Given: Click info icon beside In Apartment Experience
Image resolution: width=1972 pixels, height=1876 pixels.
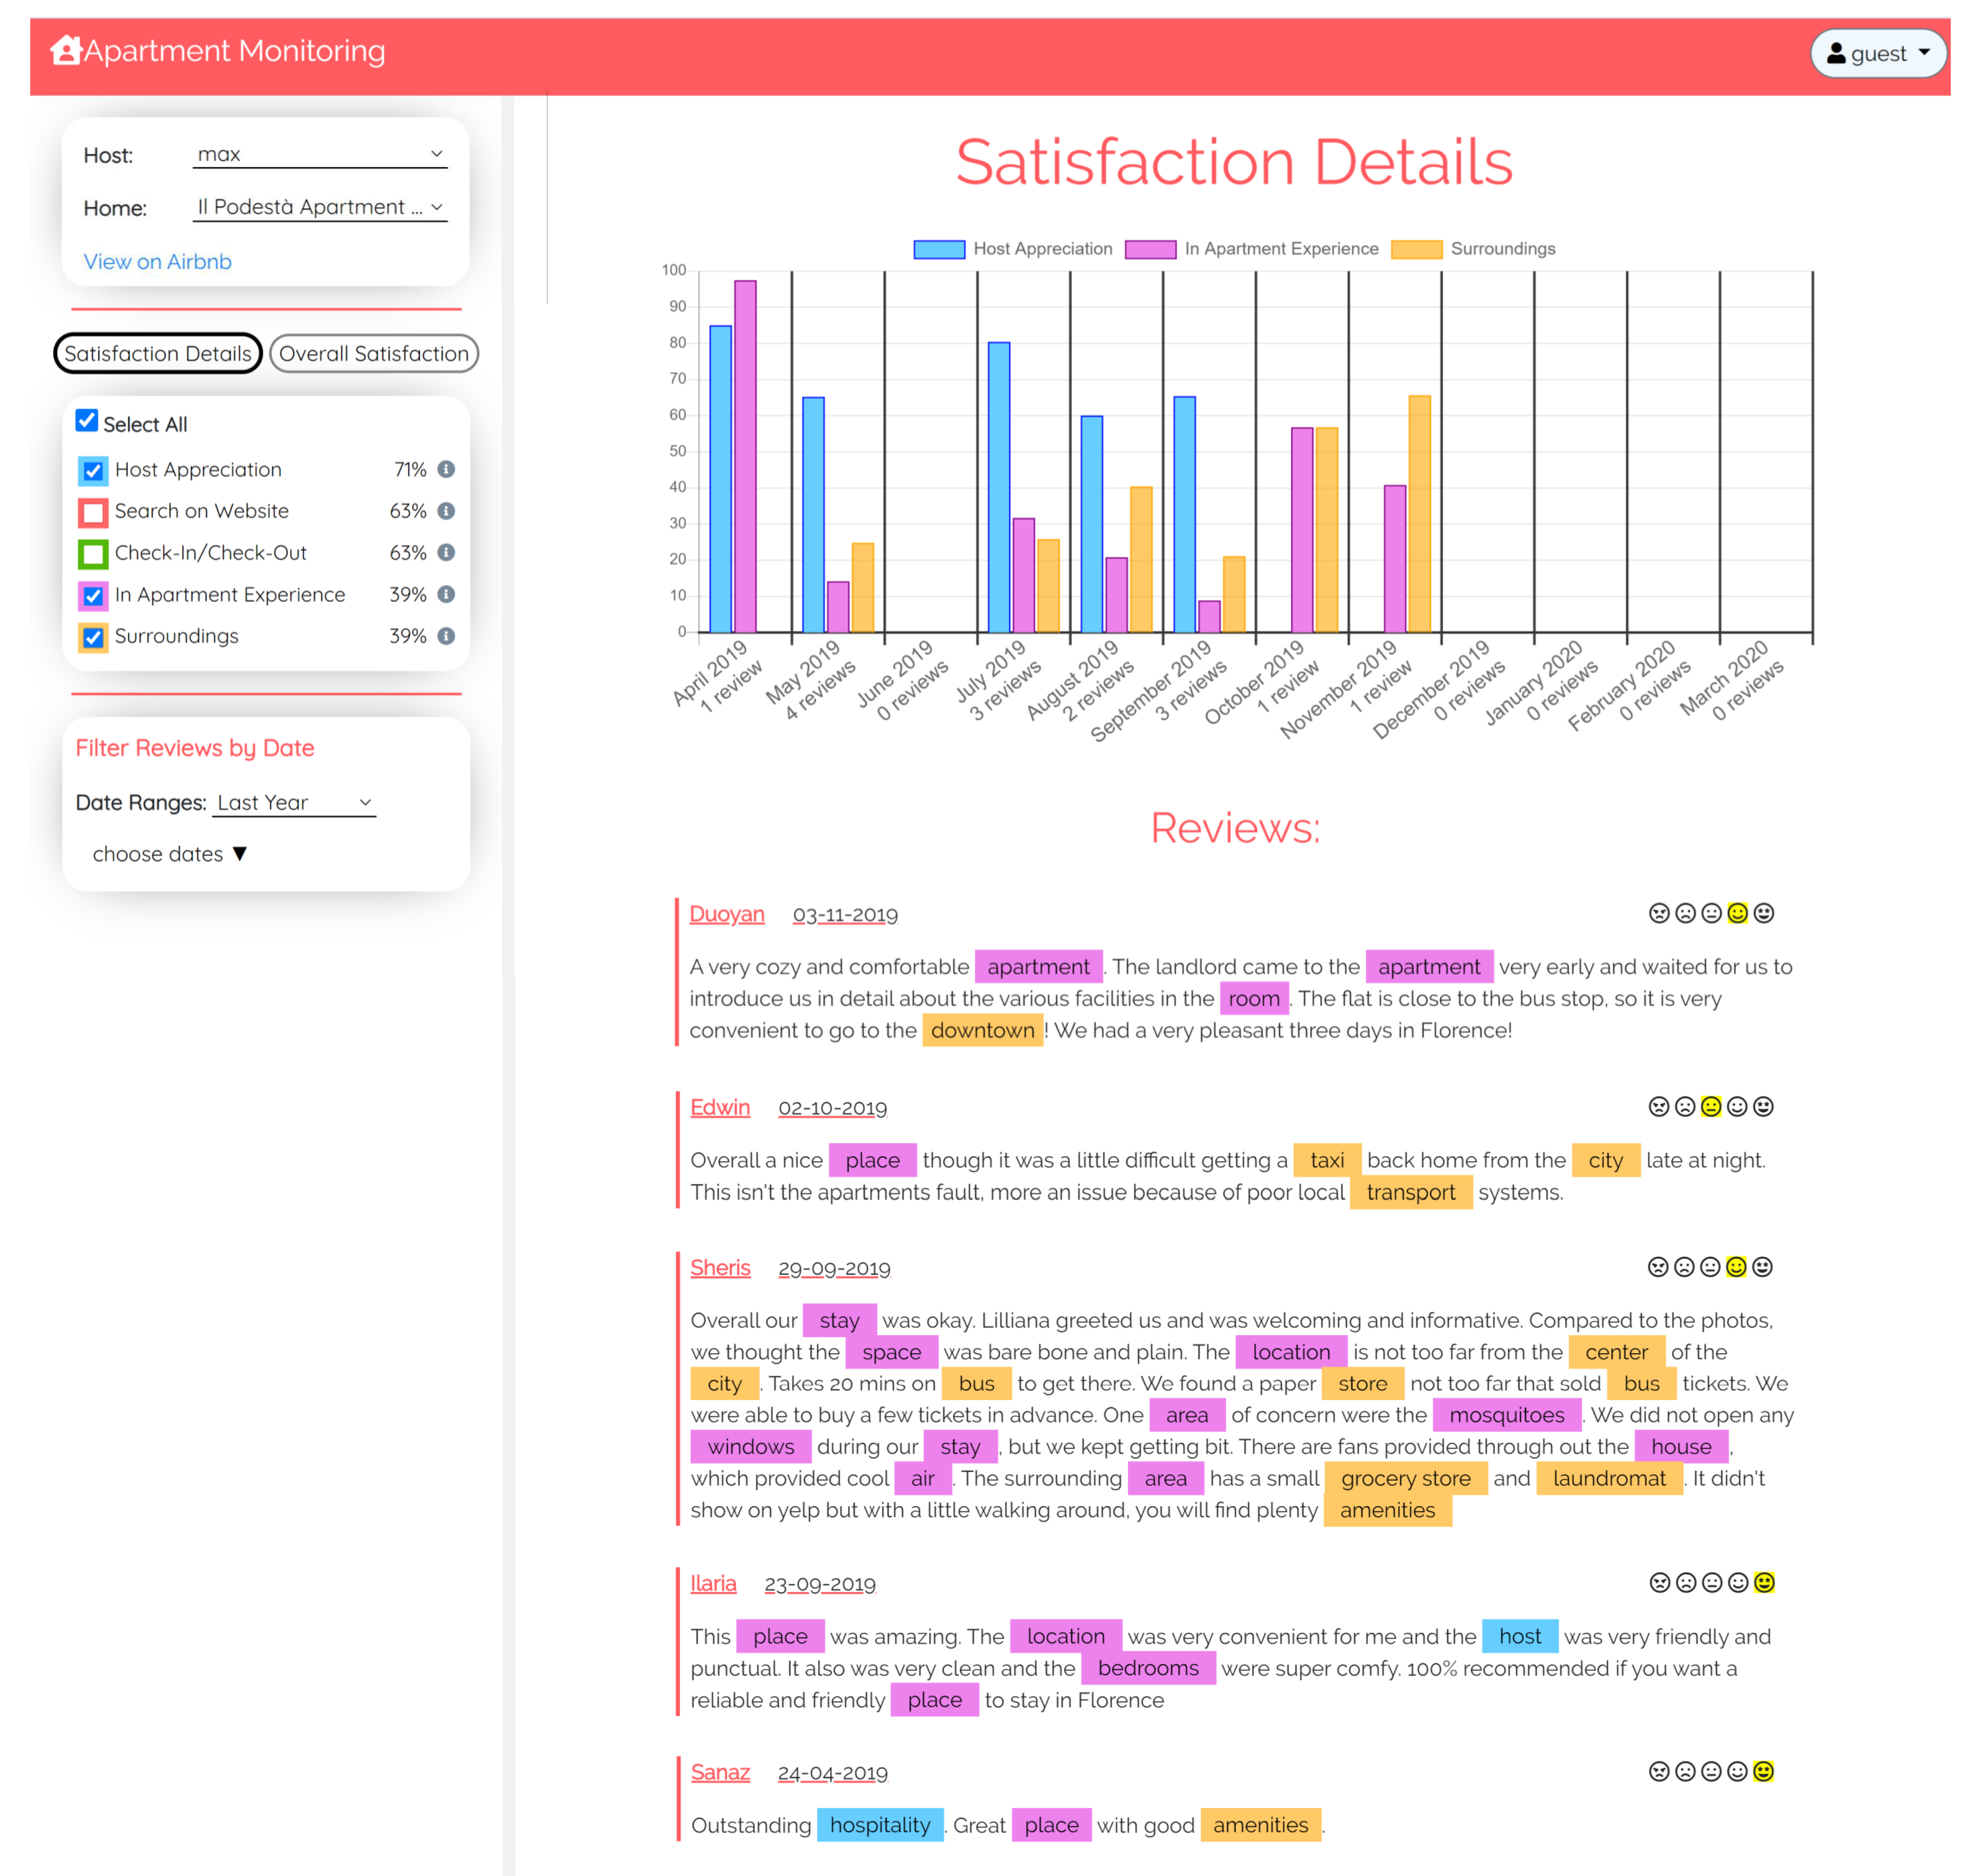Looking at the screenshot, I should point(447,594).
